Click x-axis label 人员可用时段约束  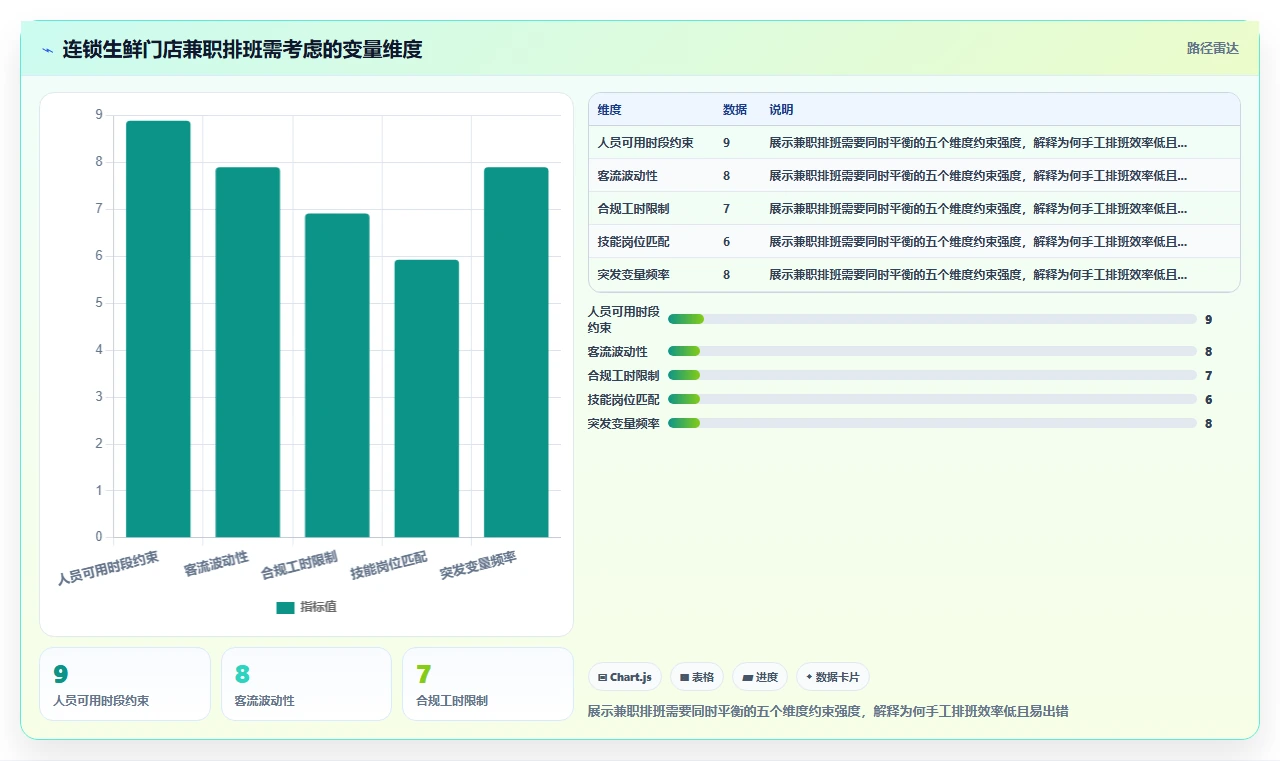coord(108,567)
